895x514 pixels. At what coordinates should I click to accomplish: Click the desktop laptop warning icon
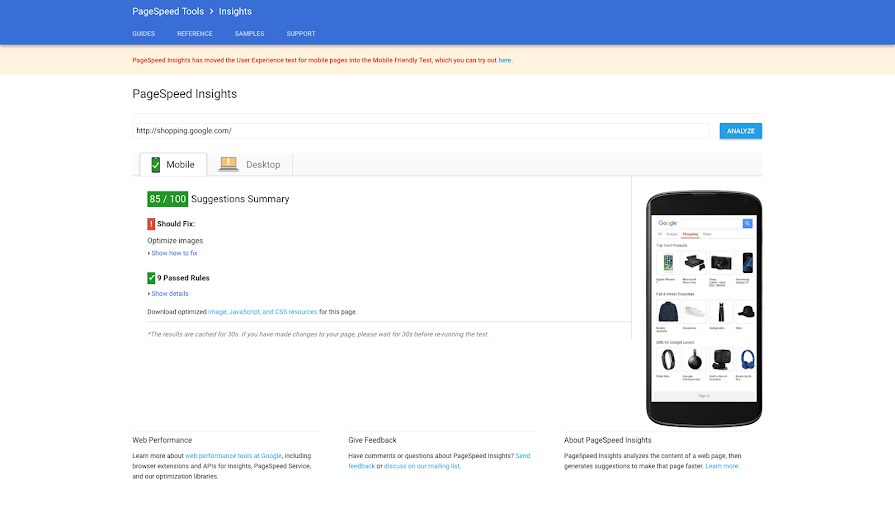pos(228,164)
